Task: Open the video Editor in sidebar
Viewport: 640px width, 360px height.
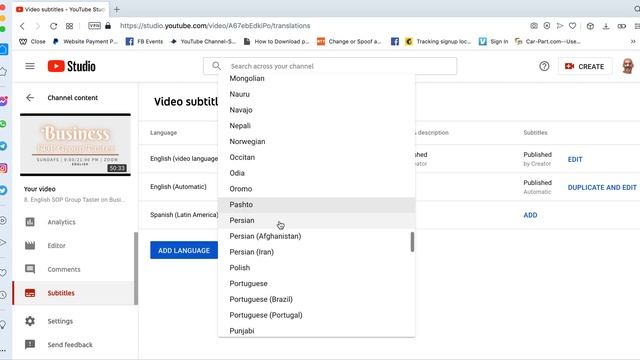Action: pos(56,246)
